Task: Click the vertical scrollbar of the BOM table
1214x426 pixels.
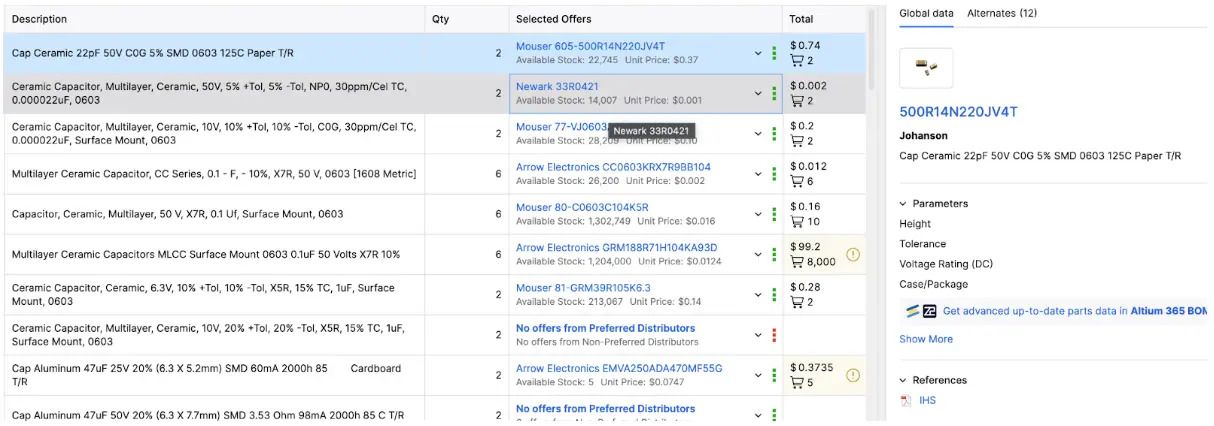Action: (x=870, y=60)
